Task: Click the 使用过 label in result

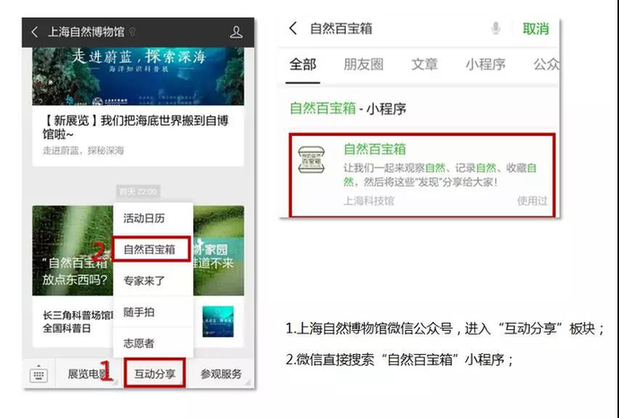Action: 532,201
